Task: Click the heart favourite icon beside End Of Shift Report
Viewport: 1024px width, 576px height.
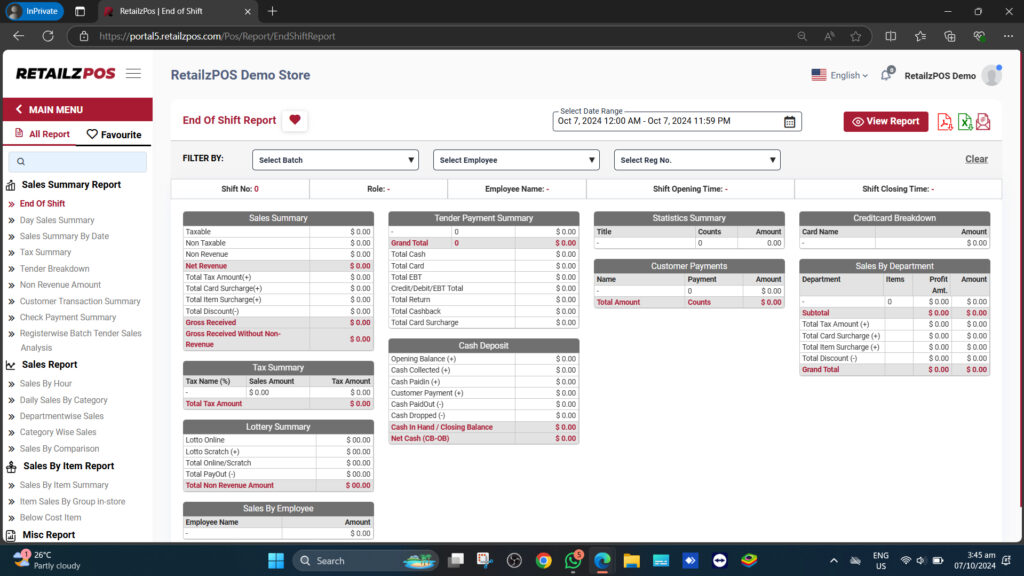Action: 294,120
